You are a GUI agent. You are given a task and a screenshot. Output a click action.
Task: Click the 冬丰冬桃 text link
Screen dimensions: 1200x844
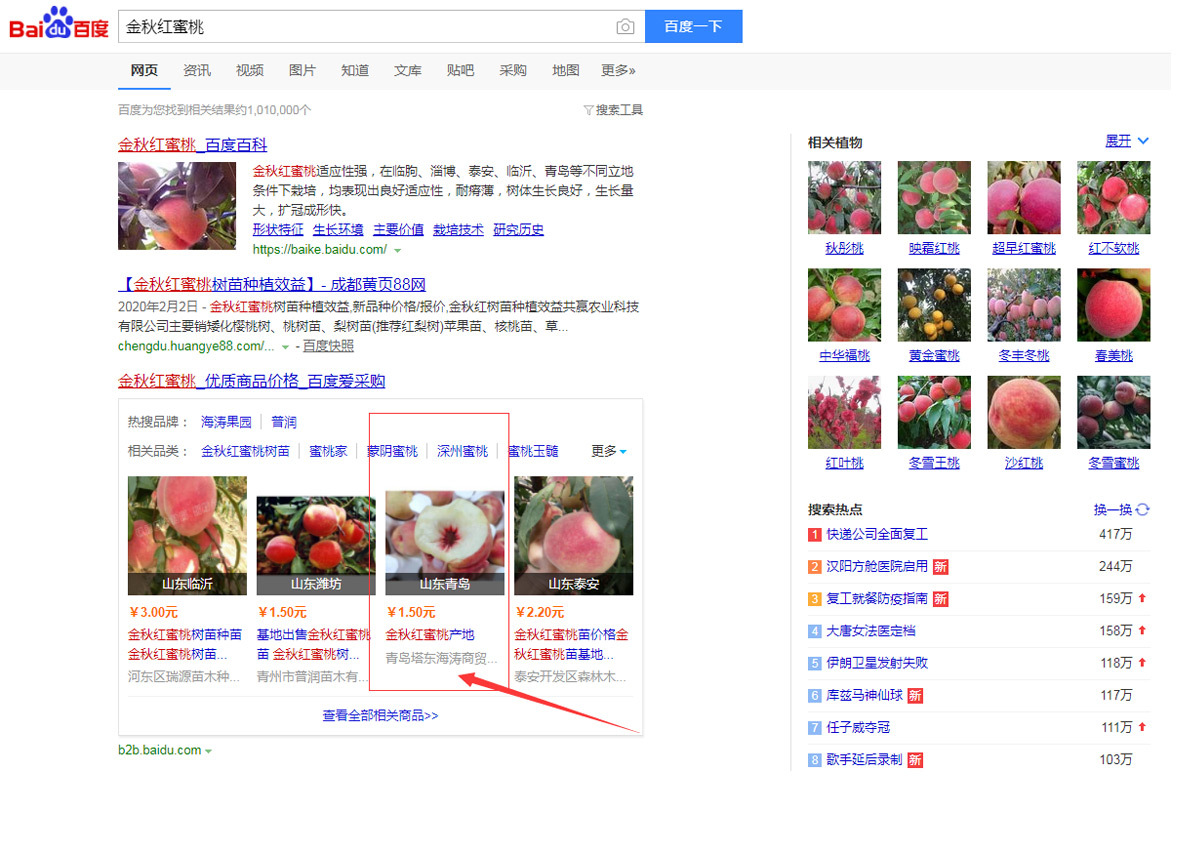[x=1024, y=356]
